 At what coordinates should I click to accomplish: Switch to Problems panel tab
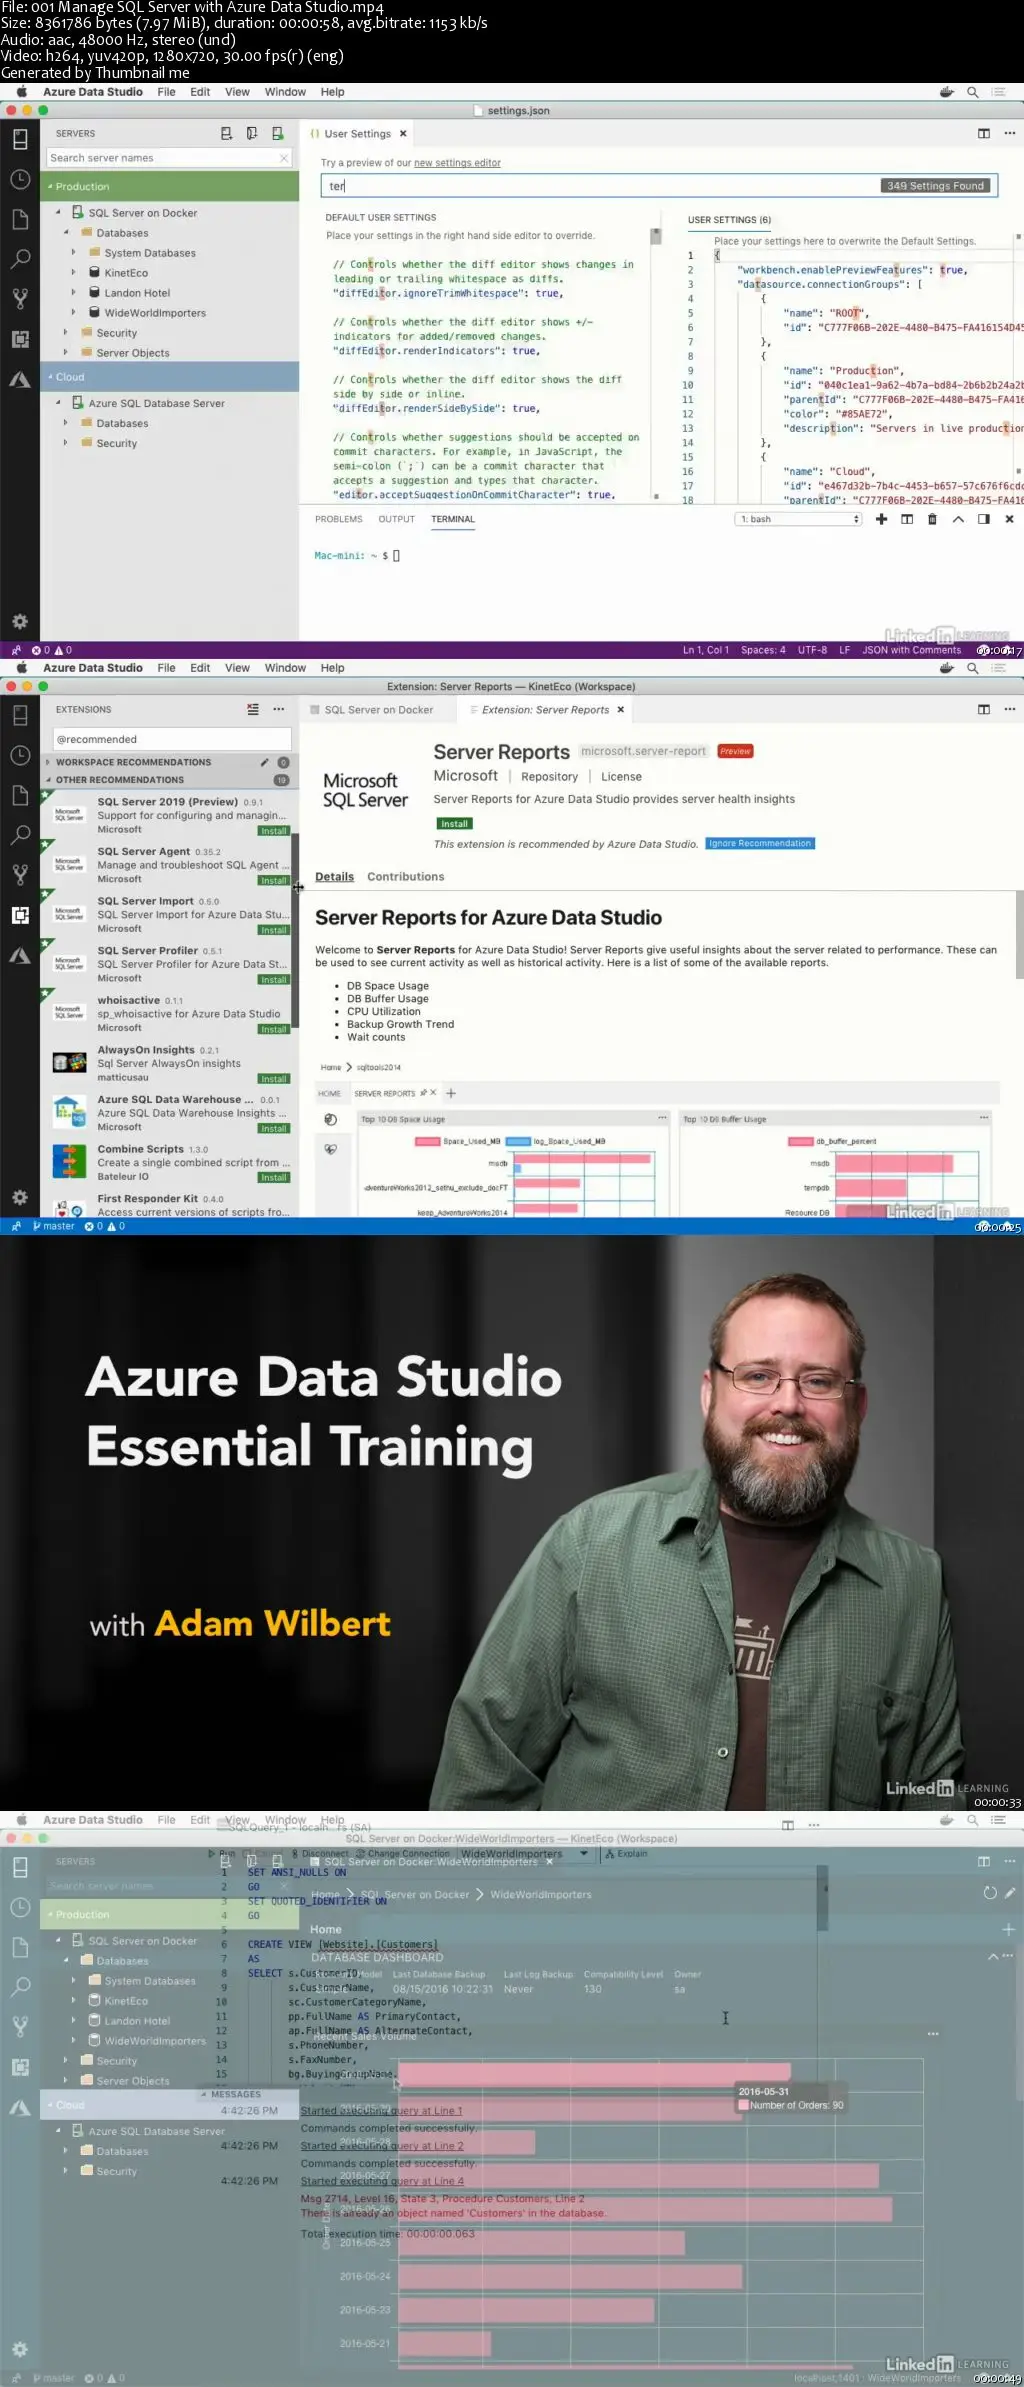click(339, 519)
